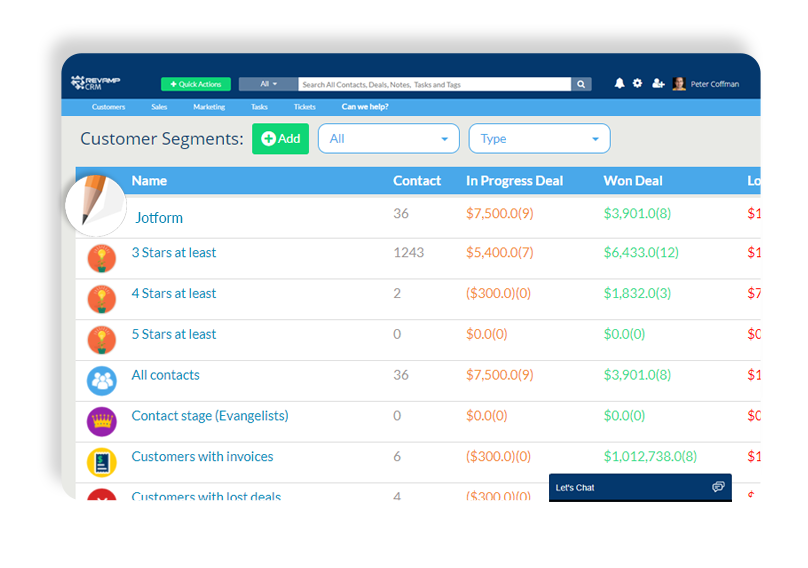
Task: Open Contact stage (Evangelists) segment
Action: coord(210,415)
